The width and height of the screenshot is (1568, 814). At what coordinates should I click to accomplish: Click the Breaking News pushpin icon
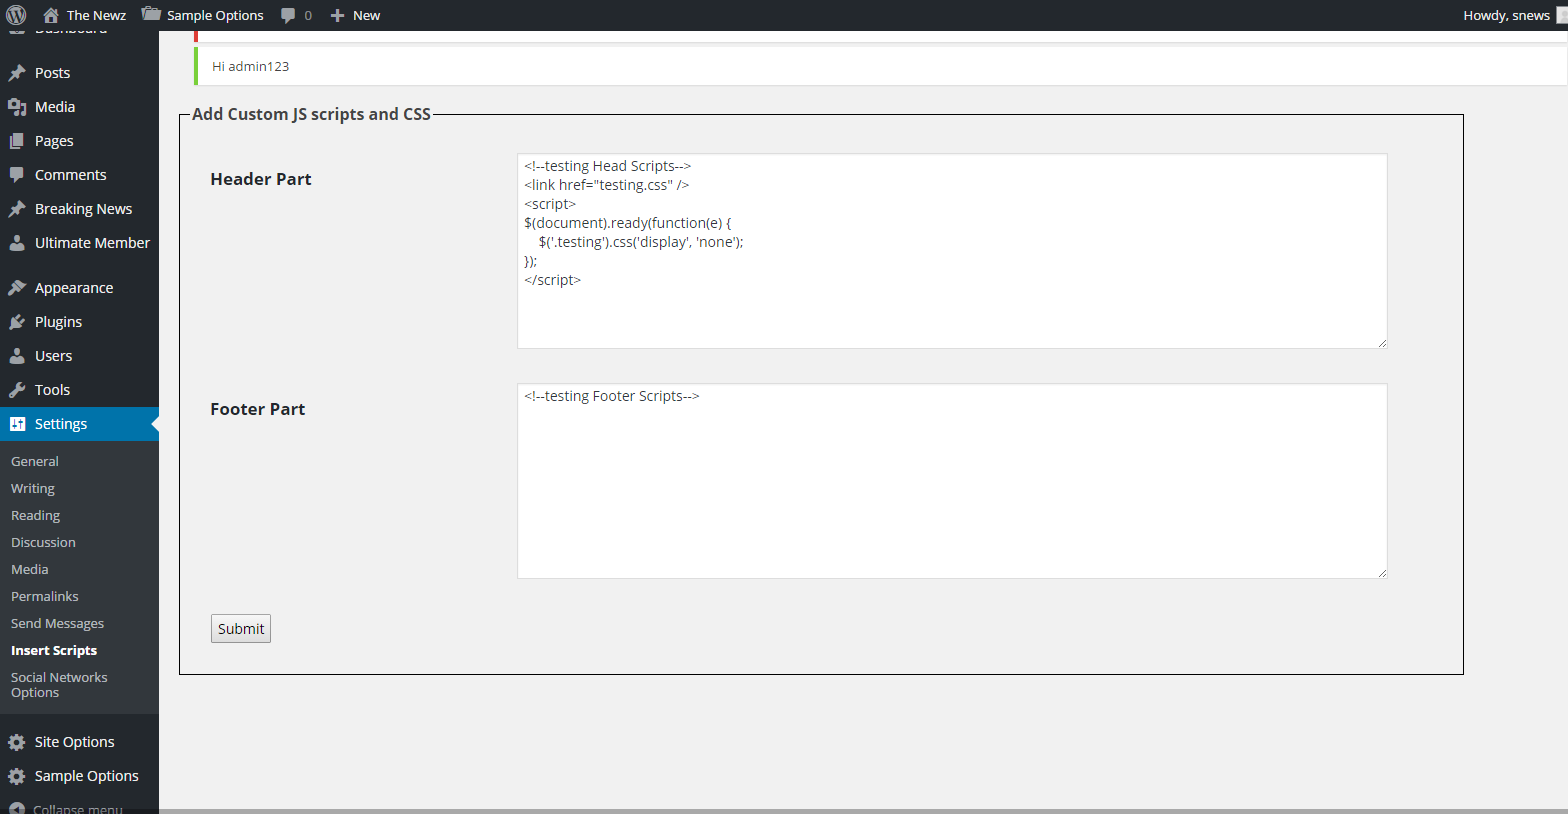coord(17,209)
